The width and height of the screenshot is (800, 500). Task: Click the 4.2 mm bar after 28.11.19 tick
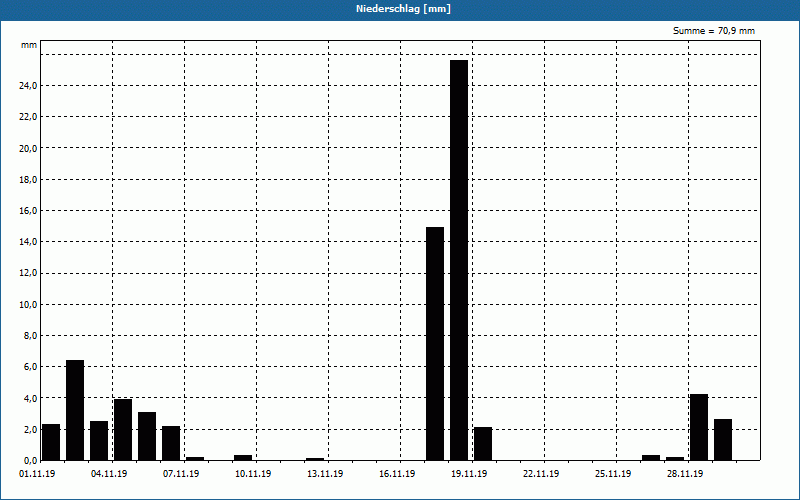tap(698, 428)
